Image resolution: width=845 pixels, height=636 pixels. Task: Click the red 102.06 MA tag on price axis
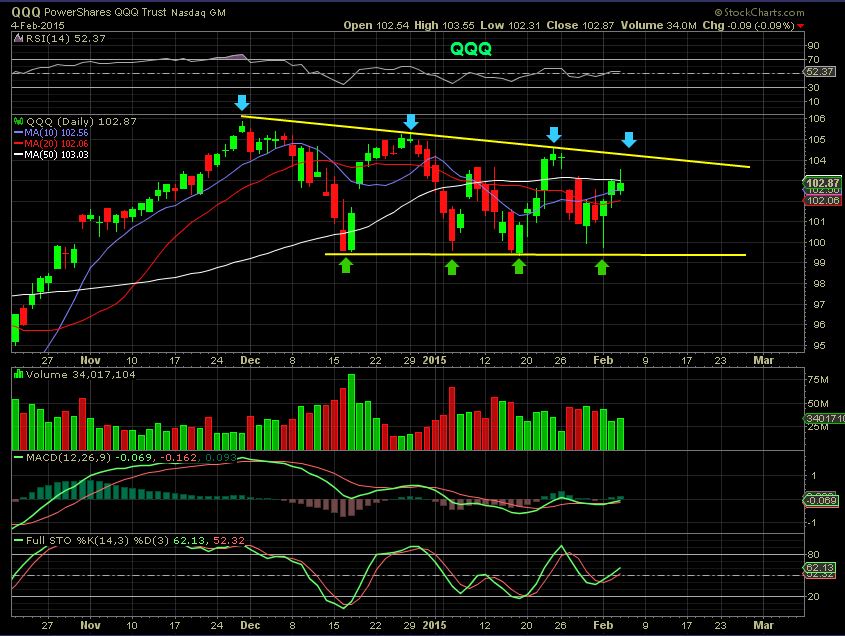tap(822, 201)
